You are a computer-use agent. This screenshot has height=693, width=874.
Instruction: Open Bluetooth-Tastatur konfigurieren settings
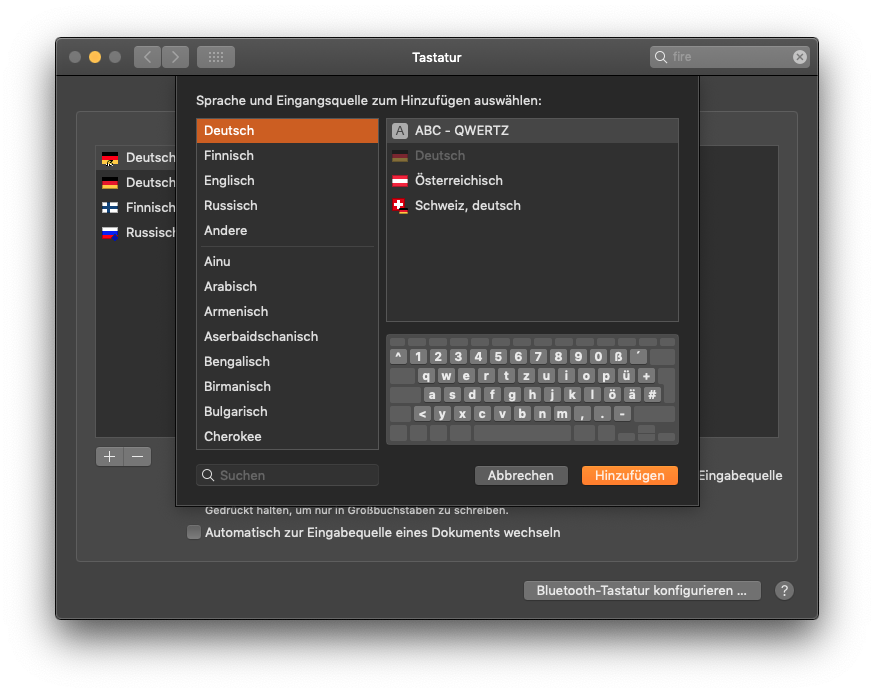pyautogui.click(x=641, y=591)
